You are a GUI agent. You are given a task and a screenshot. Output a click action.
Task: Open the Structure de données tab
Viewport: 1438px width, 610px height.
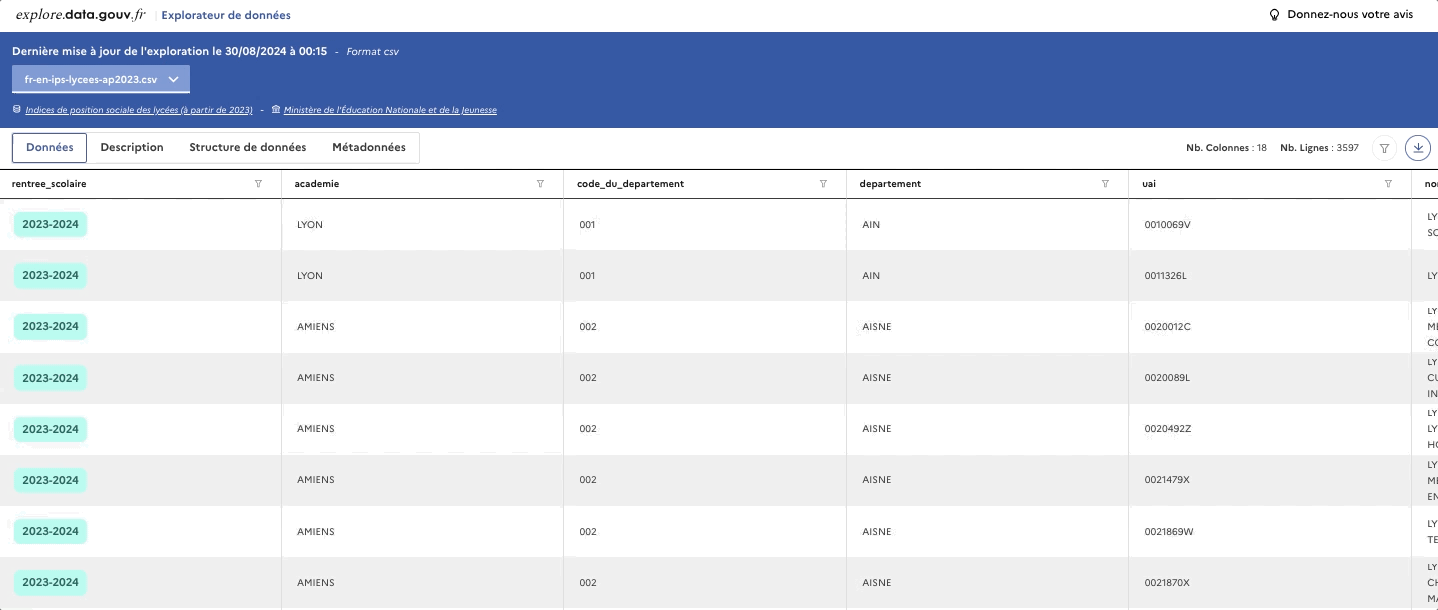coord(248,147)
